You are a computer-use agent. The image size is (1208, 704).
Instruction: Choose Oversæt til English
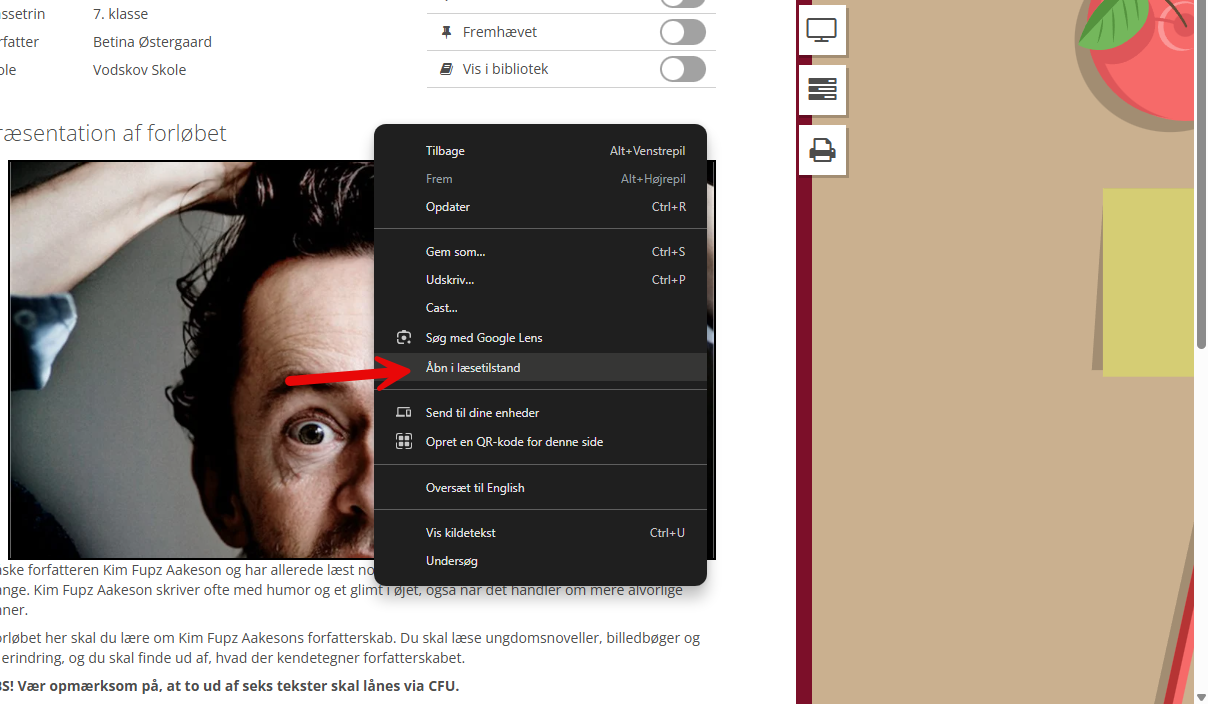pyautogui.click(x=475, y=488)
